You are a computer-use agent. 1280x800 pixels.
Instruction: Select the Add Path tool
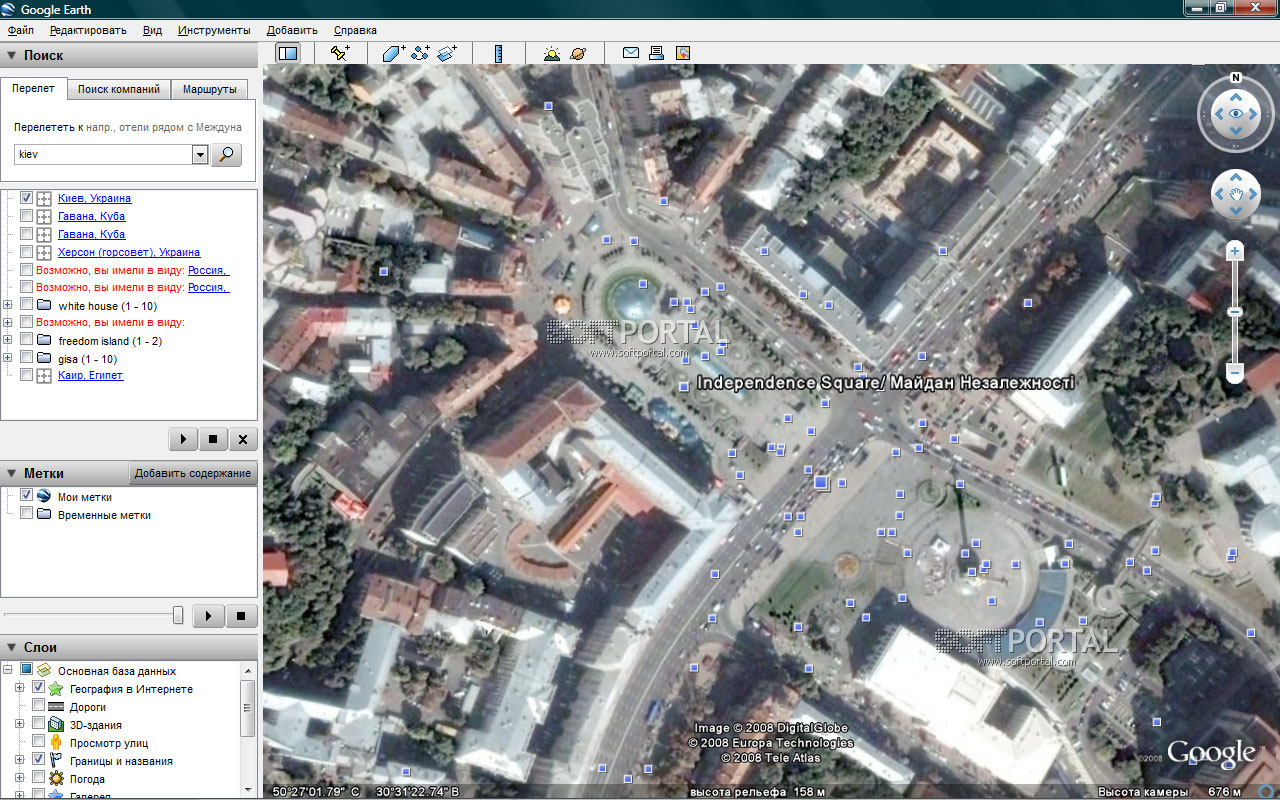coord(420,53)
